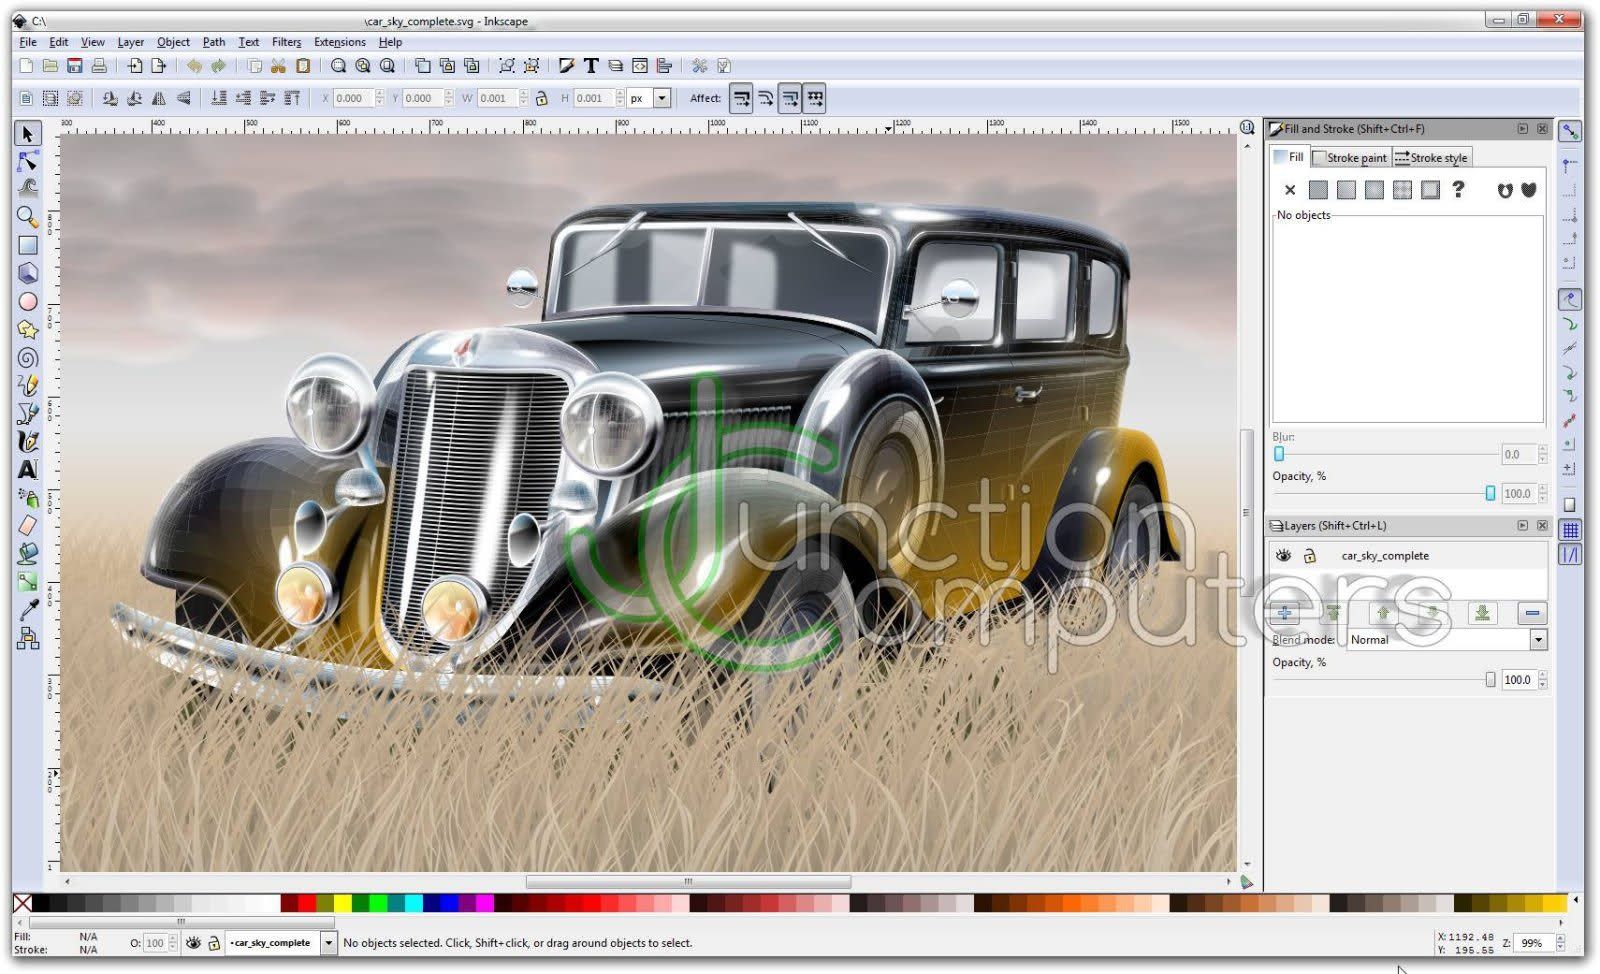Select the Node edit tool

pyautogui.click(x=27, y=161)
